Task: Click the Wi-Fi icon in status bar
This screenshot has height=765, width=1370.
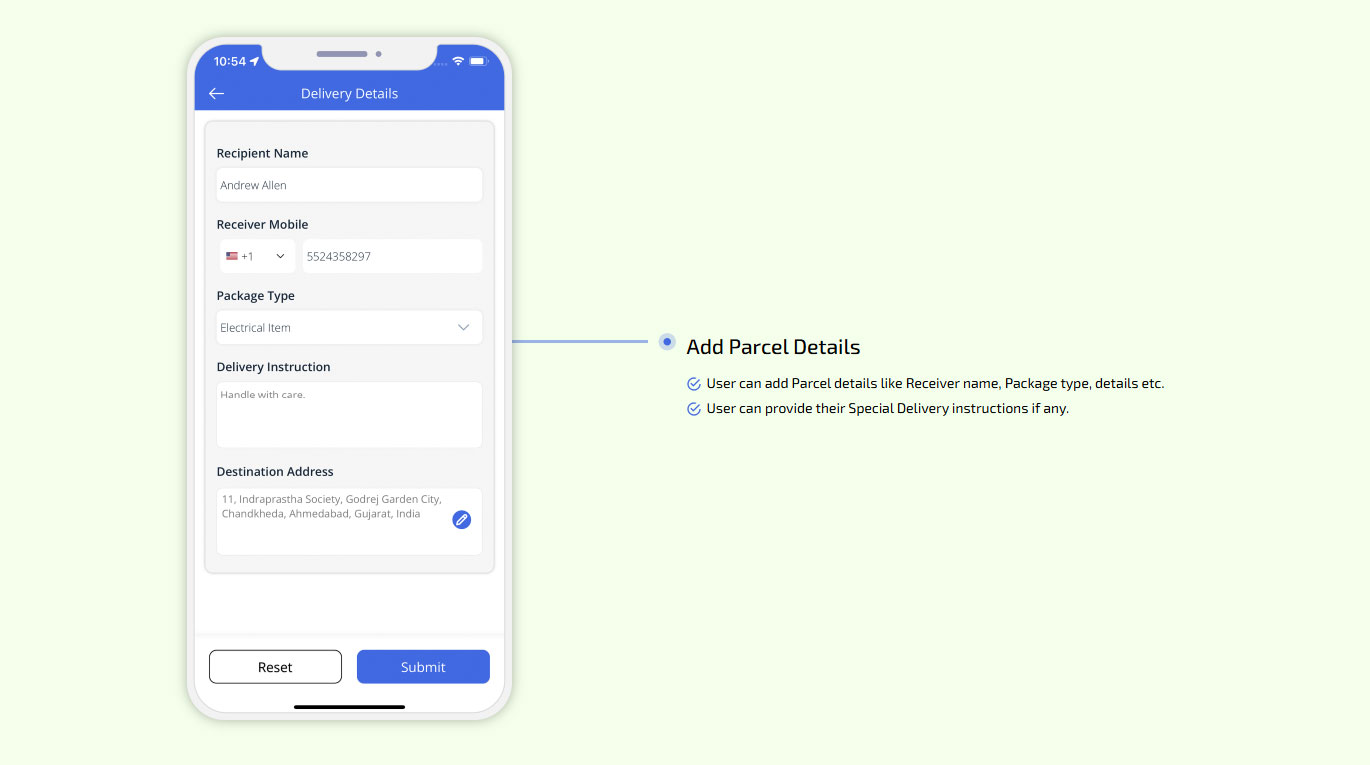Action: click(458, 61)
